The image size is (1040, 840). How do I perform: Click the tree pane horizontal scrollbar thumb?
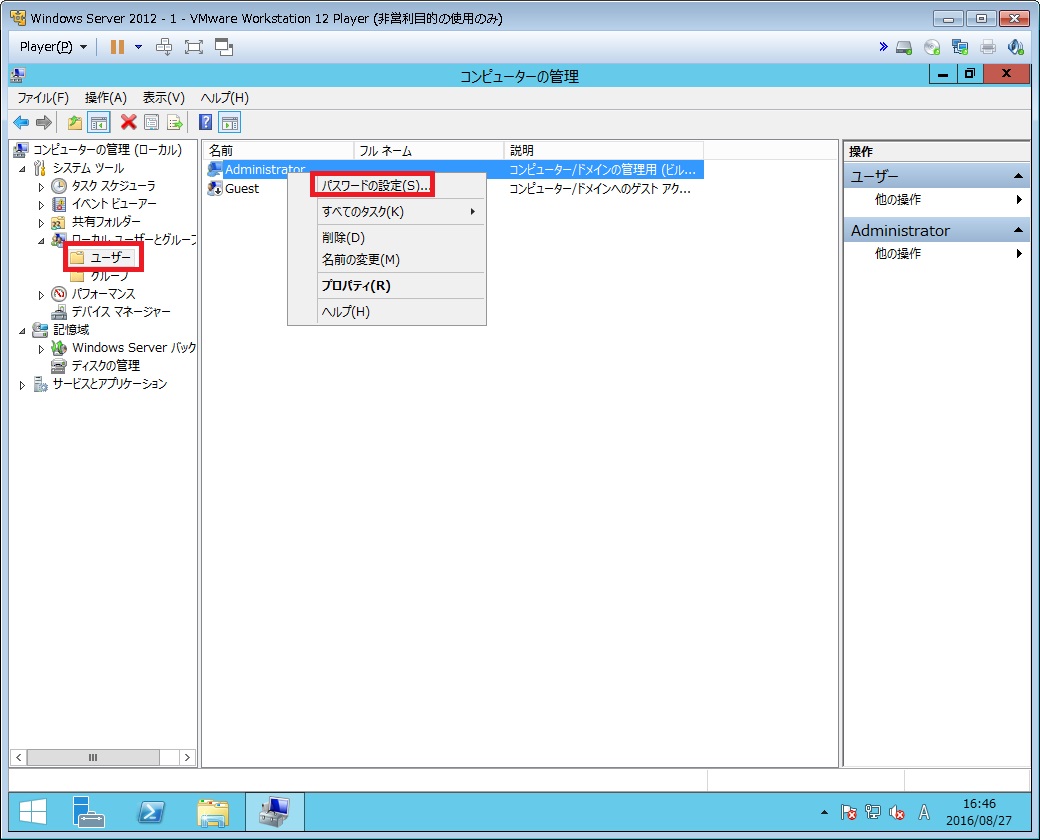click(93, 757)
